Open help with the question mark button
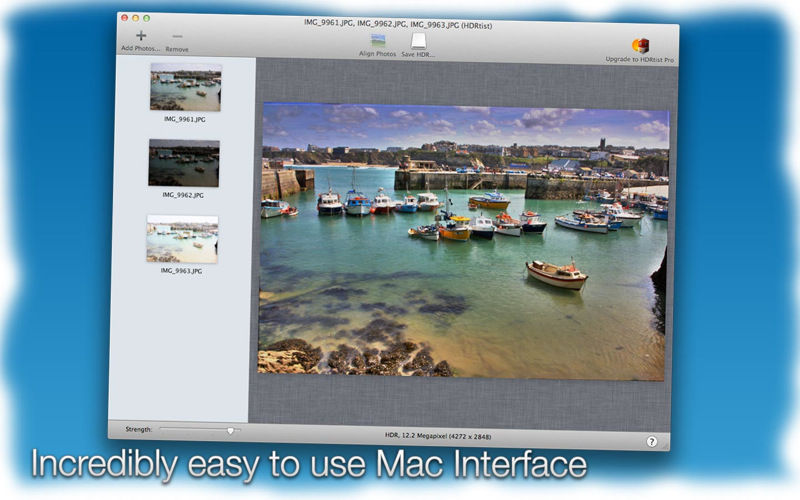The height and width of the screenshot is (500, 800). point(652,442)
